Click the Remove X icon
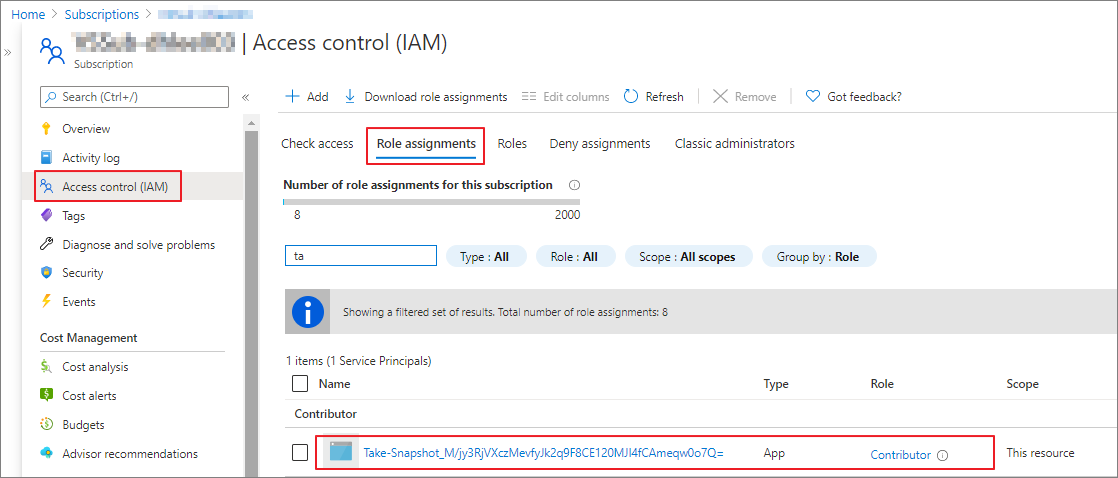 721,96
